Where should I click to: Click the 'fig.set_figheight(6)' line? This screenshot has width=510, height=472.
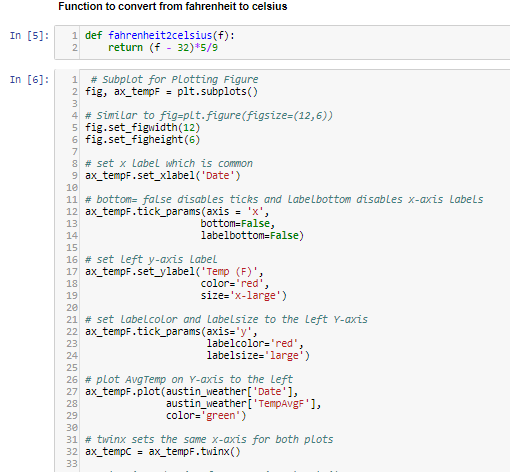click(x=142, y=139)
